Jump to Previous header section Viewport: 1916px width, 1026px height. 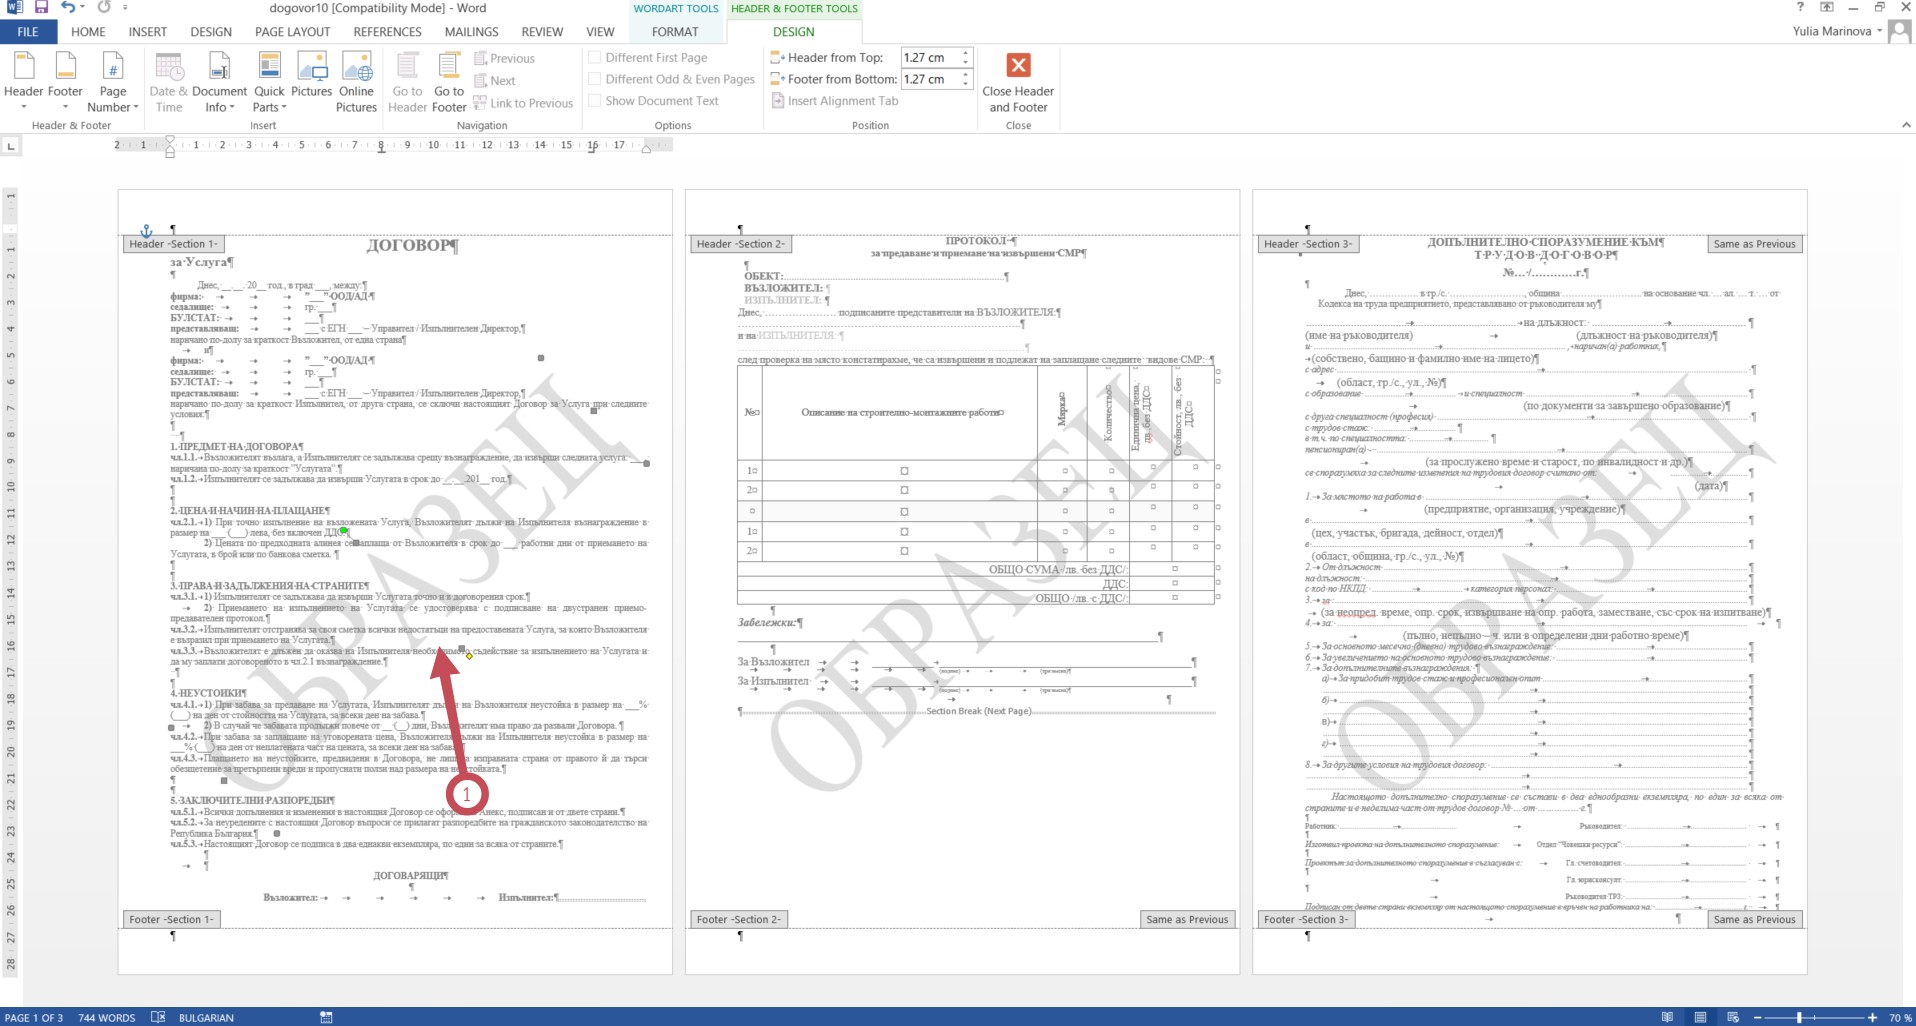click(505, 58)
